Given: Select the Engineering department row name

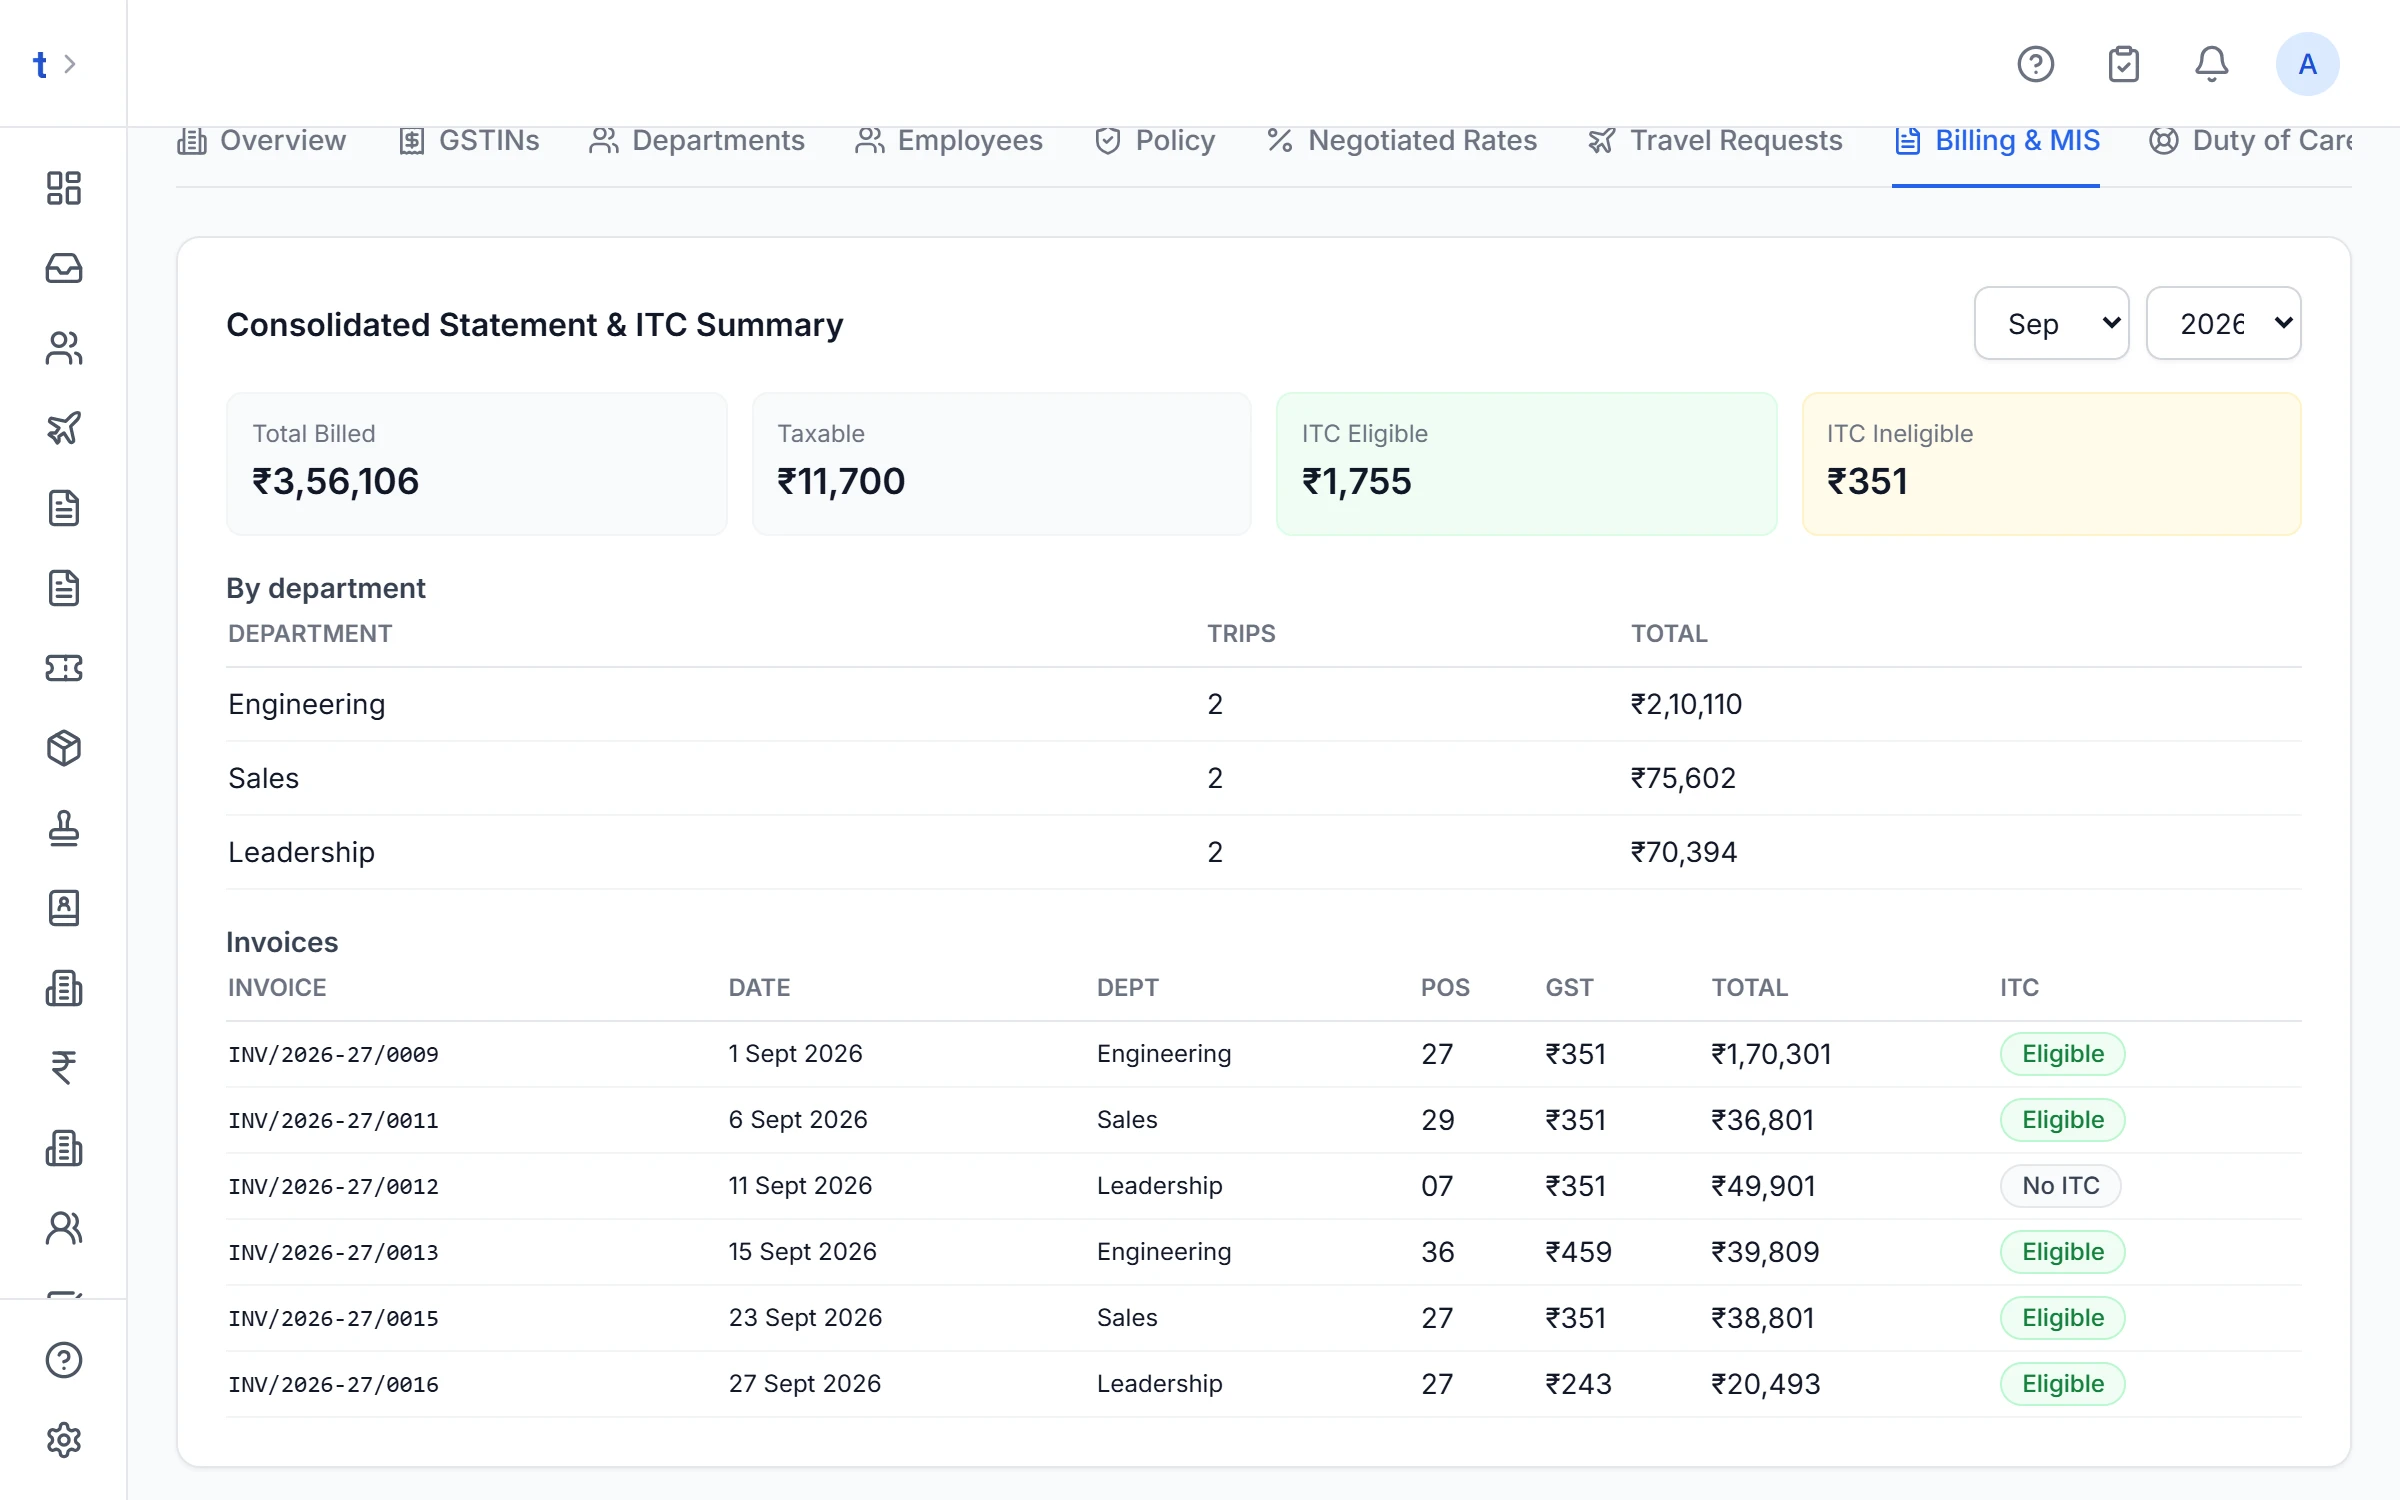Looking at the screenshot, I should (306, 704).
